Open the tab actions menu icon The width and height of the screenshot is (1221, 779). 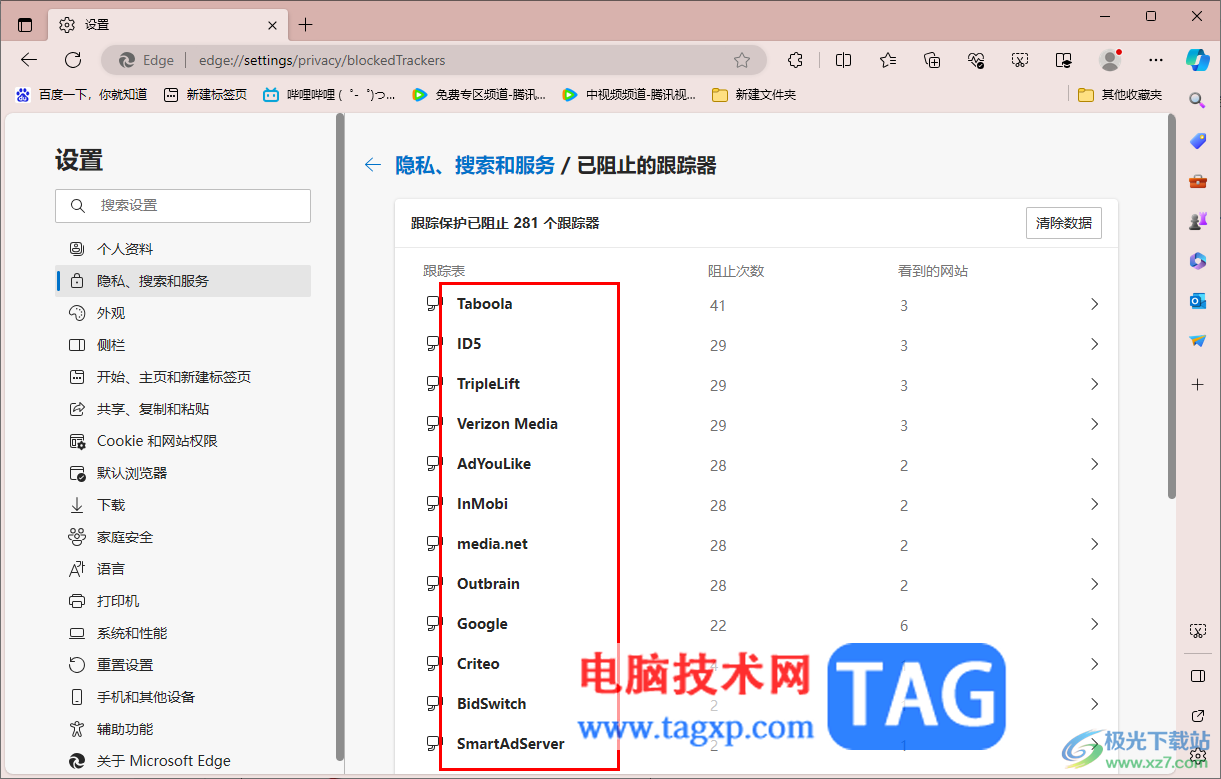(25, 25)
